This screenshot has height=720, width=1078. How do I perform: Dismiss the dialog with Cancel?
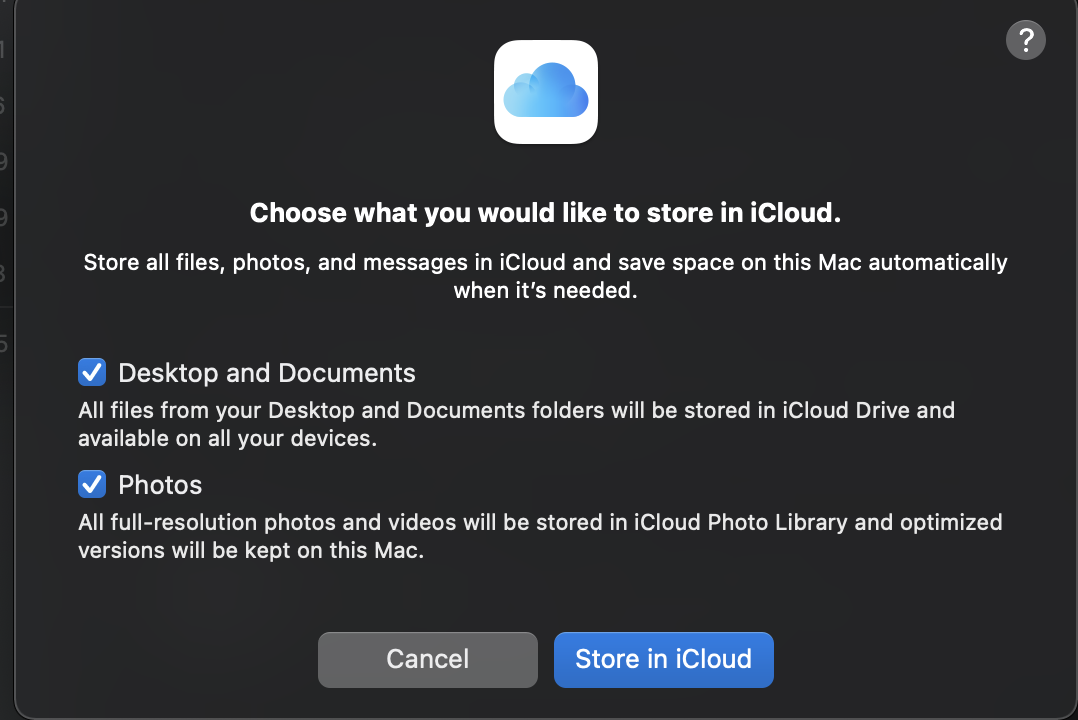click(x=428, y=659)
